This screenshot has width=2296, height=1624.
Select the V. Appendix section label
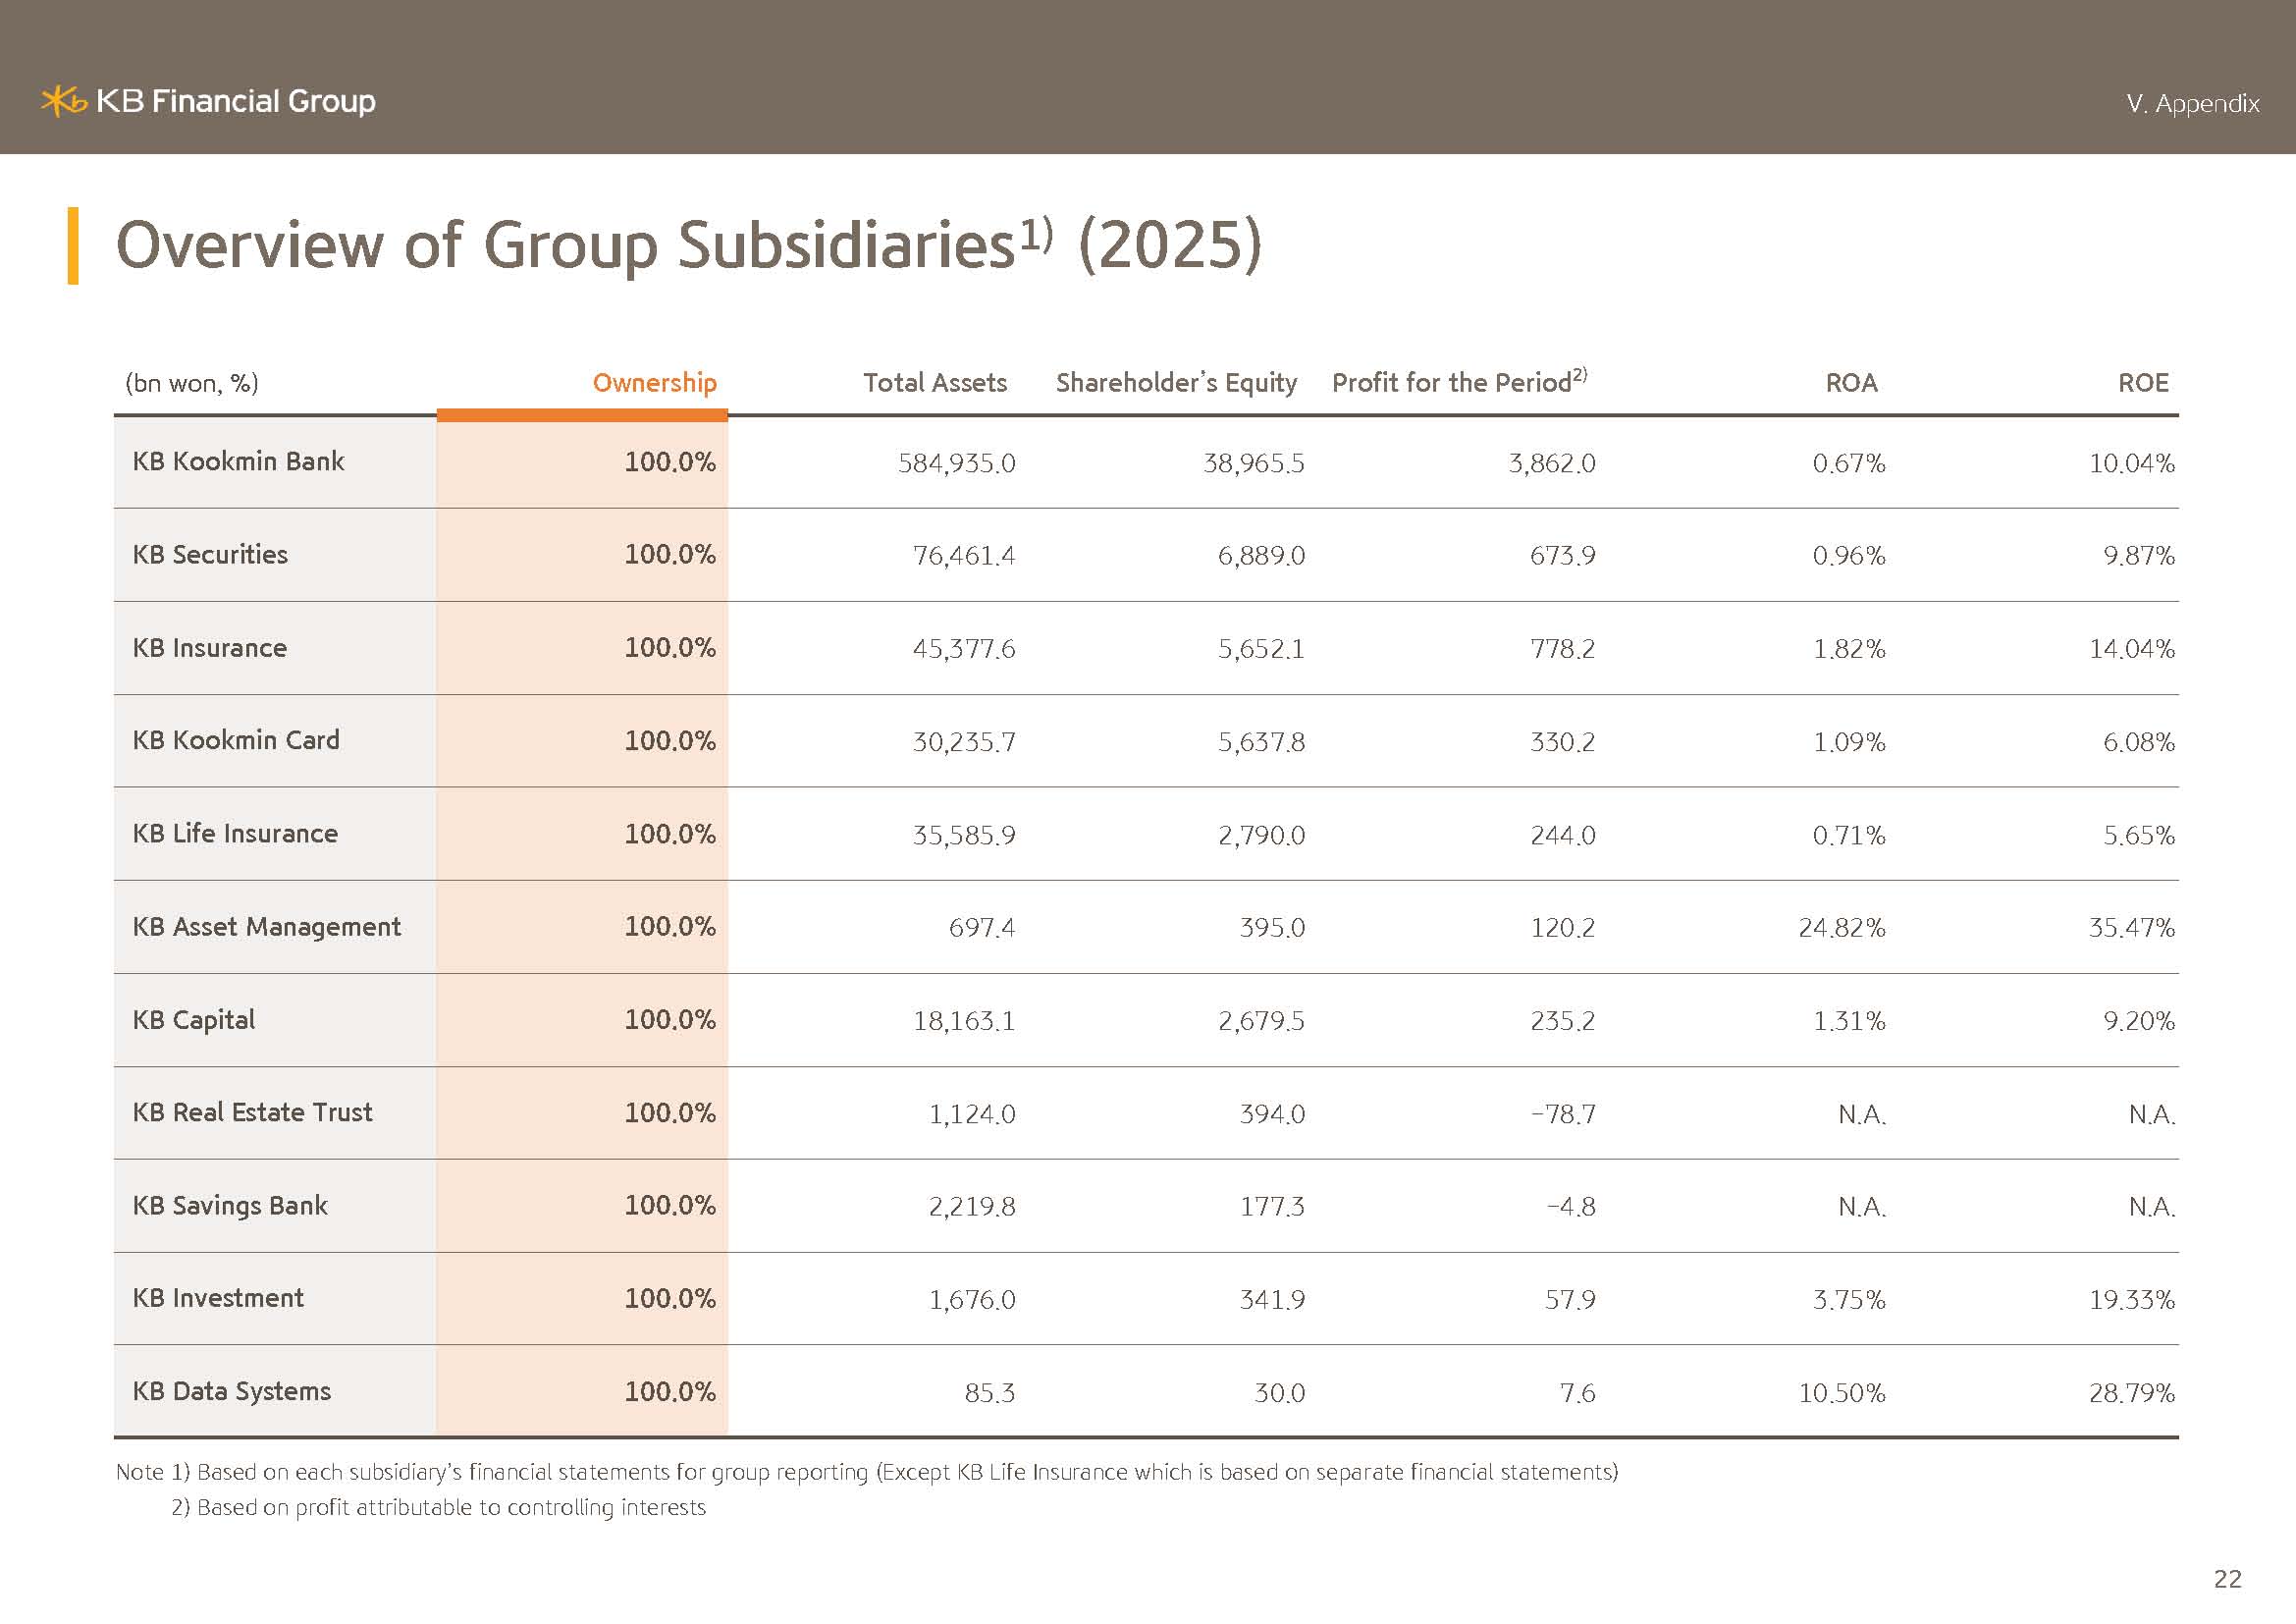(x=2192, y=104)
